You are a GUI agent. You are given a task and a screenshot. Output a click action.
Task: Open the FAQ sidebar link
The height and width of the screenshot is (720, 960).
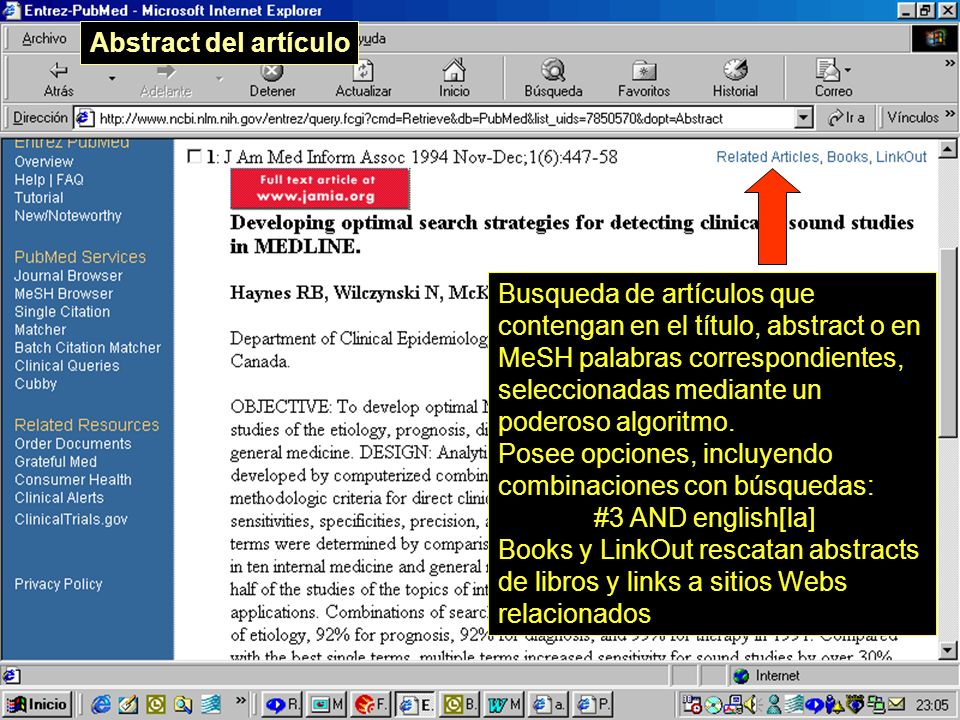coord(70,180)
